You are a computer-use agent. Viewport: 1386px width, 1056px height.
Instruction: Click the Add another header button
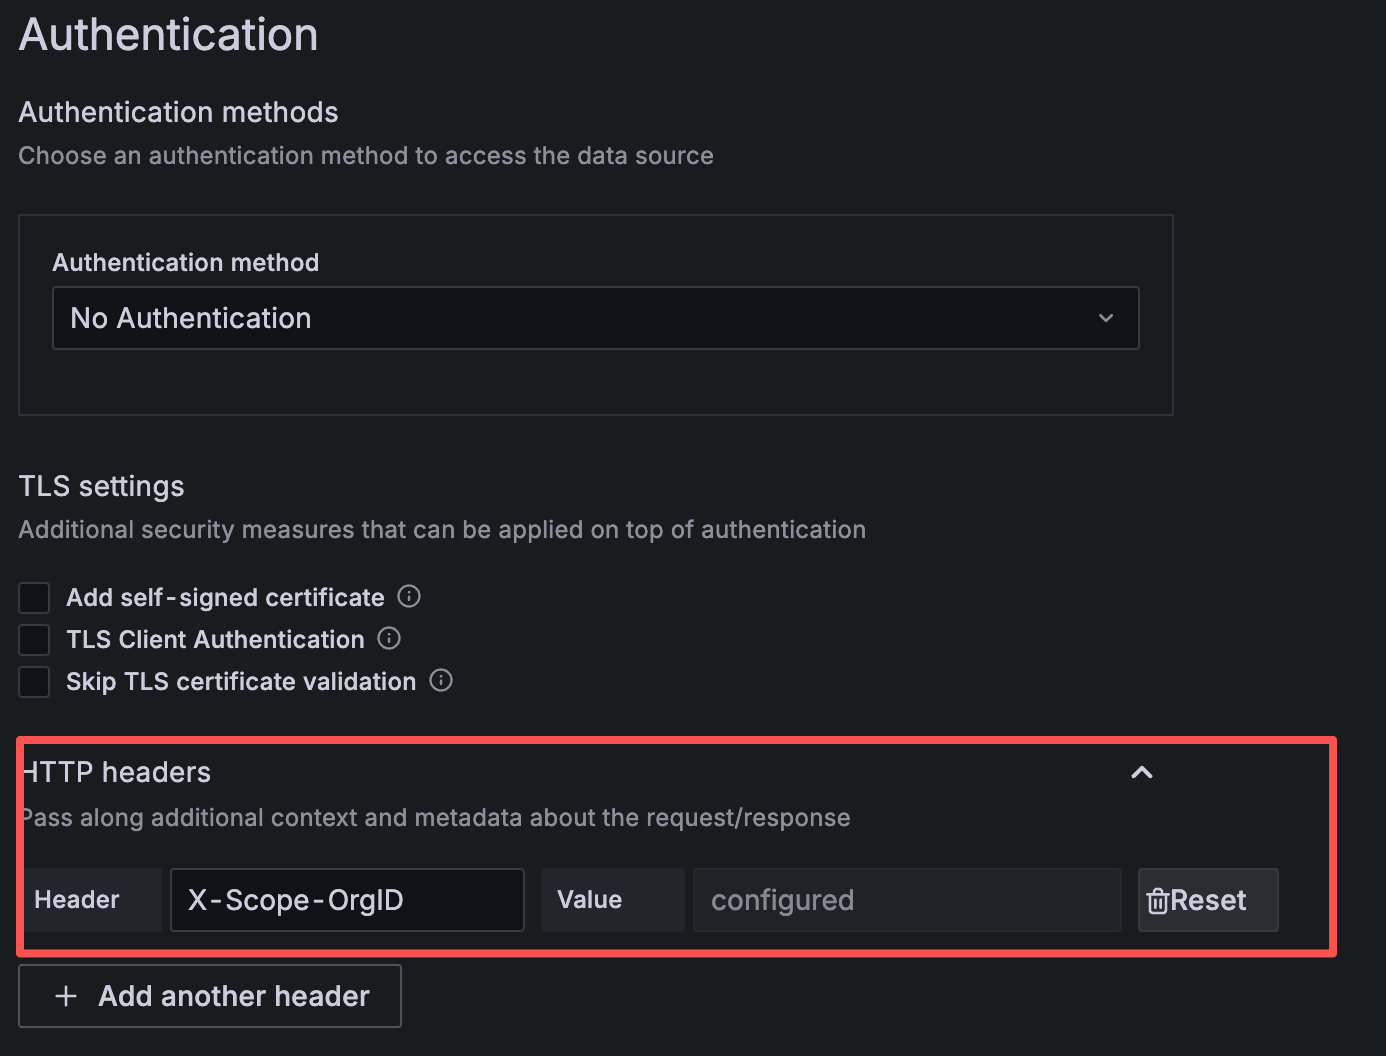click(210, 996)
